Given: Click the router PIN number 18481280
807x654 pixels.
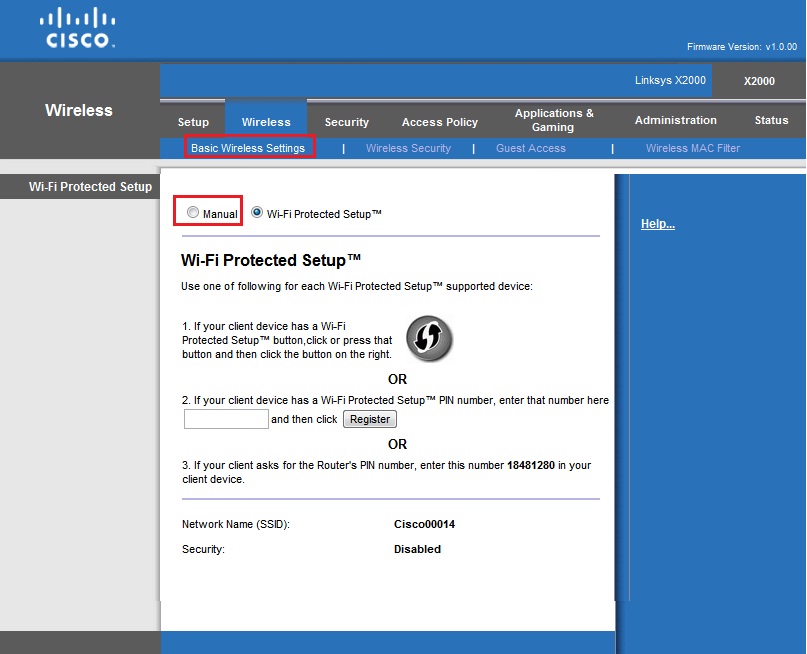Looking at the screenshot, I should (531, 465).
